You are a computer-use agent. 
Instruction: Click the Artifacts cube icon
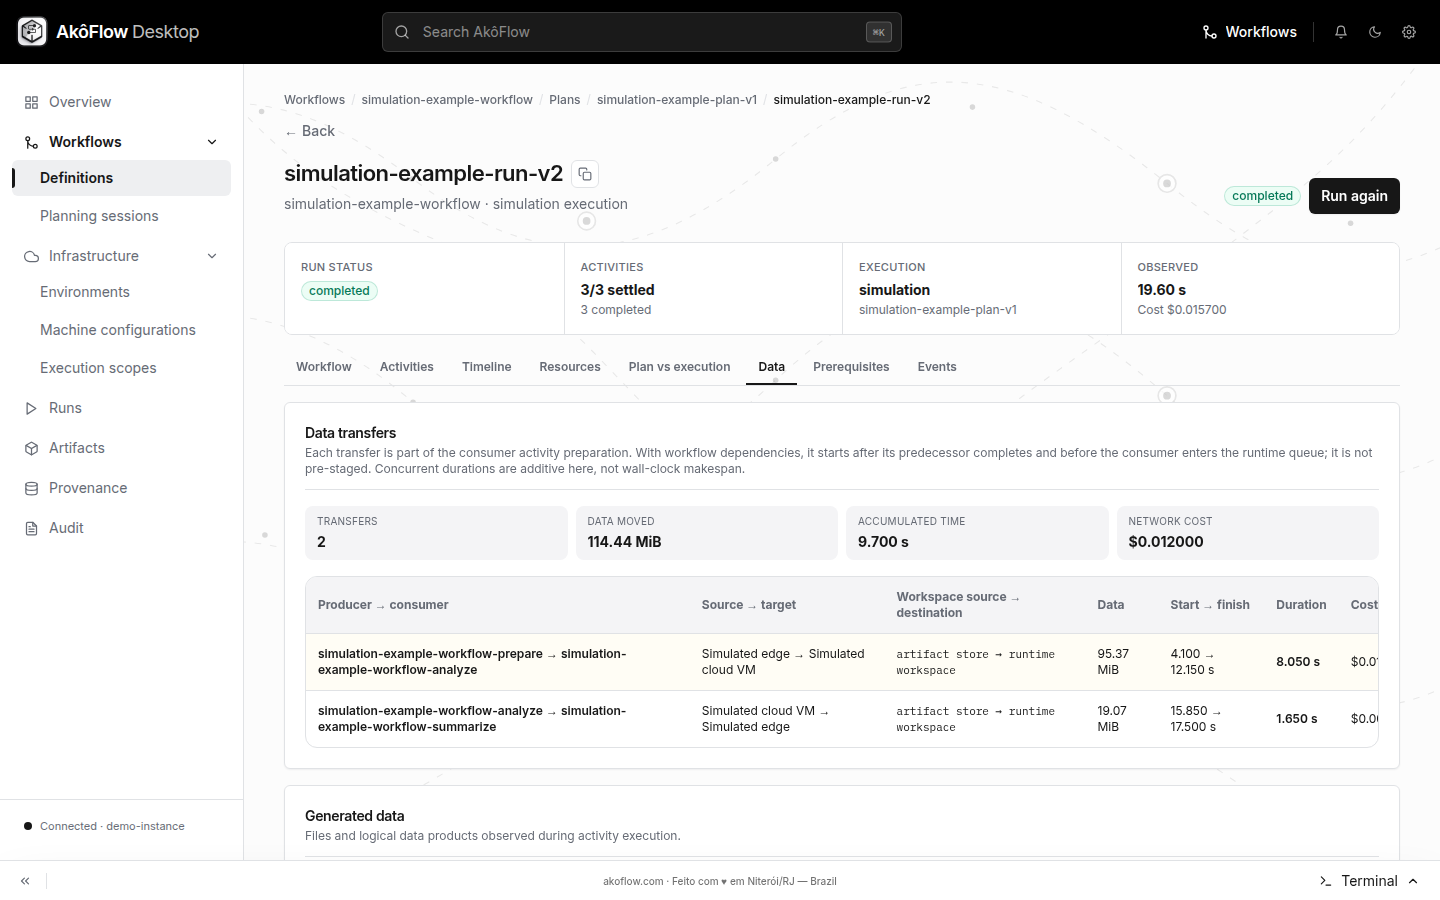pos(31,448)
